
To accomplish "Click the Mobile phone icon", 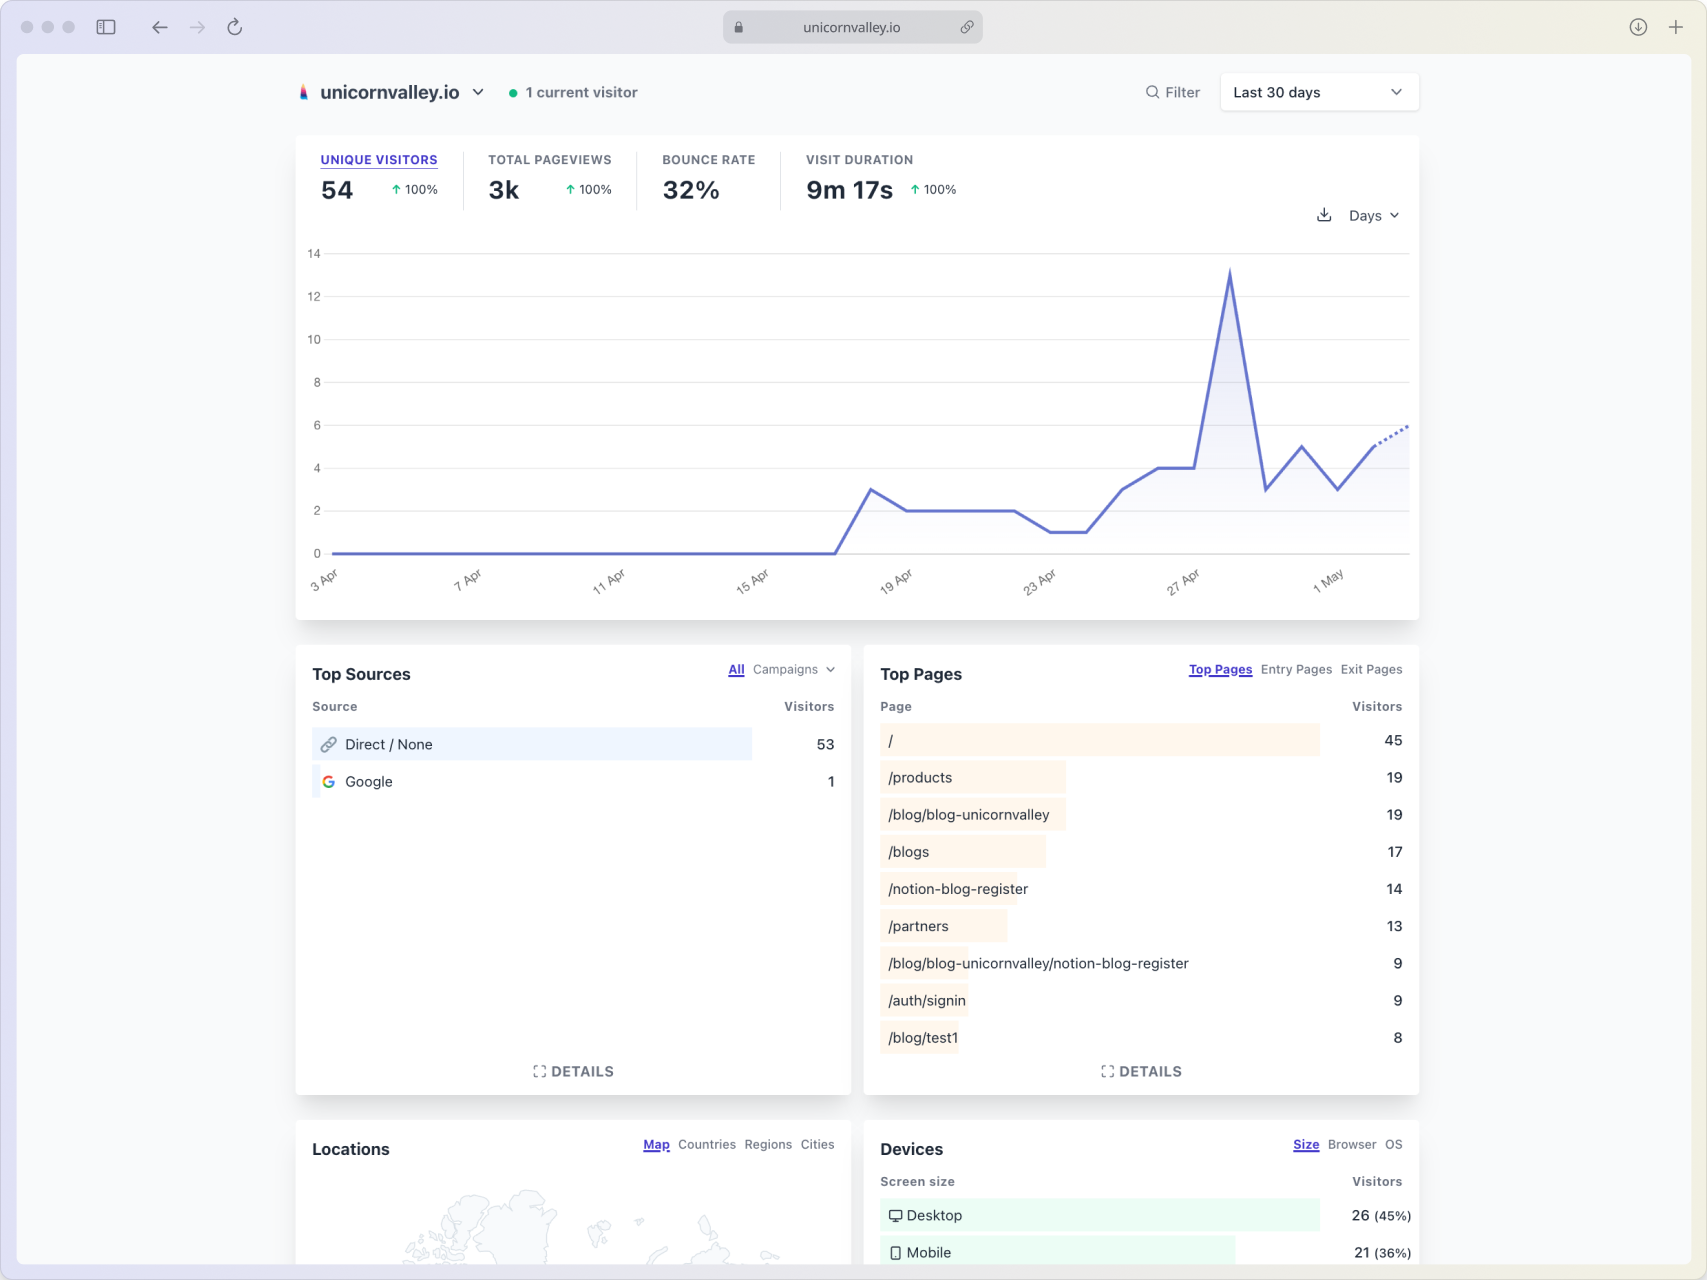I will (x=895, y=1253).
